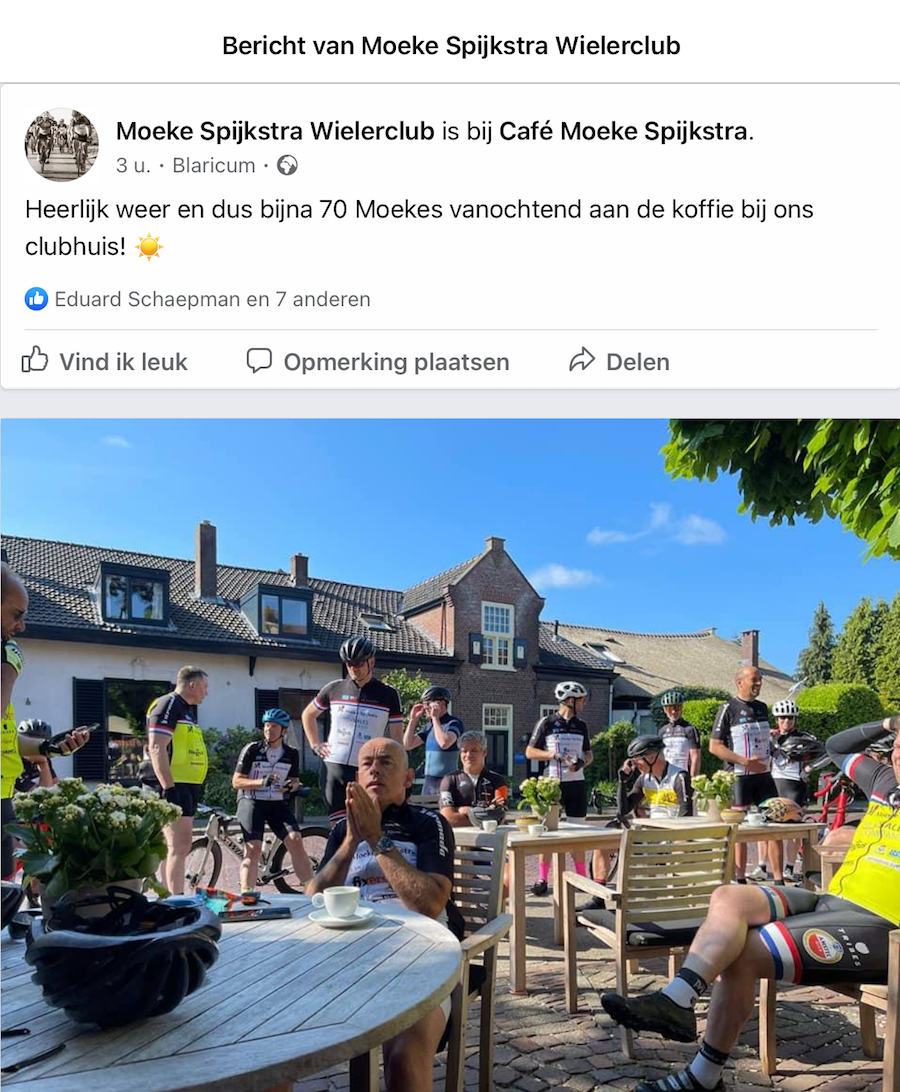Viewport: 900px width, 1092px height.
Task: Click the 3 u. post timestamp
Action: click(133, 166)
